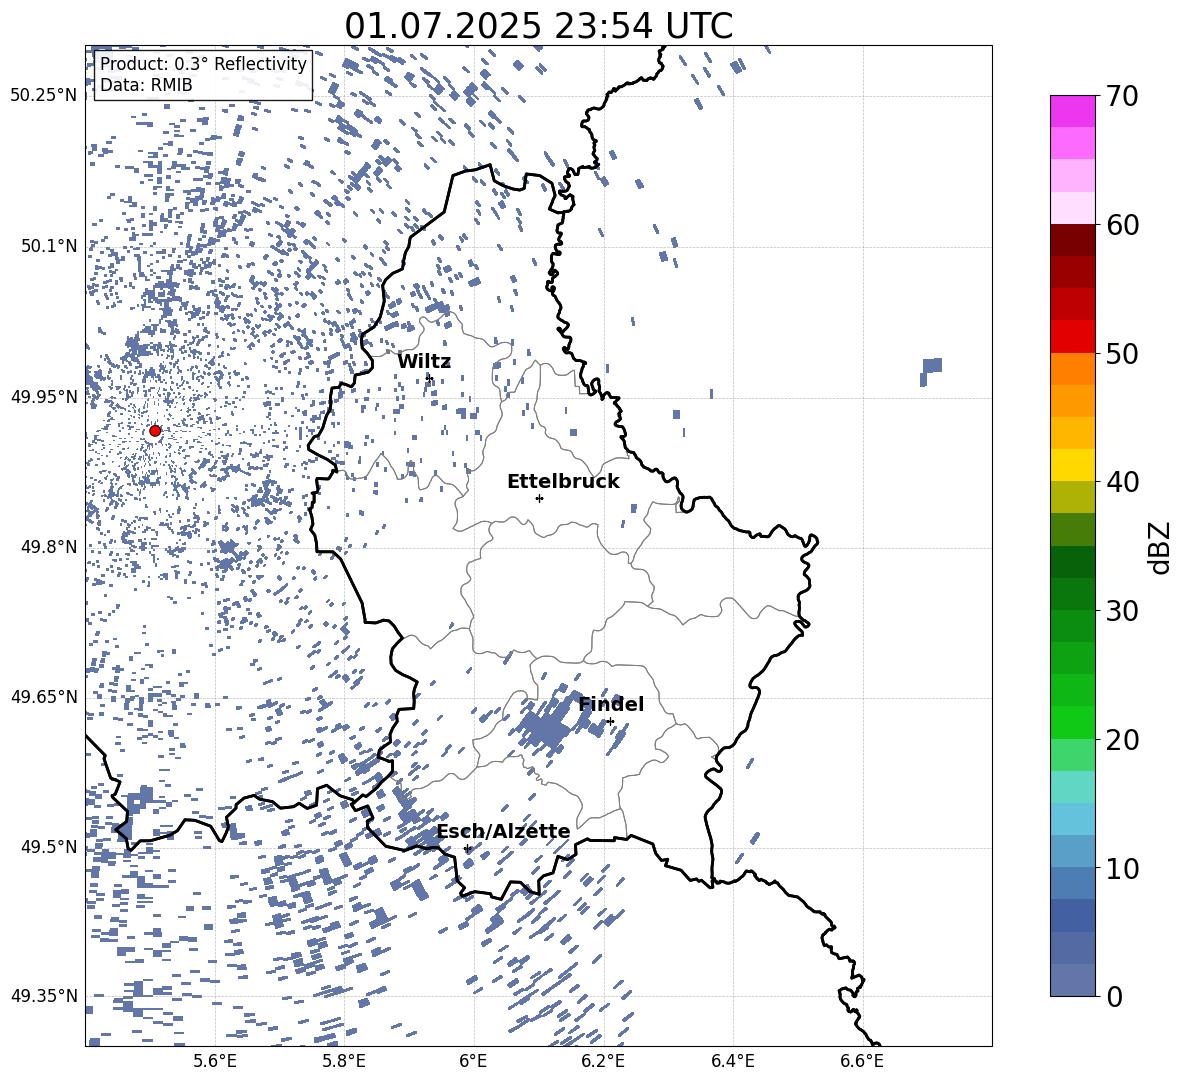Click the bright red colorbar segment above 50

(1072, 337)
